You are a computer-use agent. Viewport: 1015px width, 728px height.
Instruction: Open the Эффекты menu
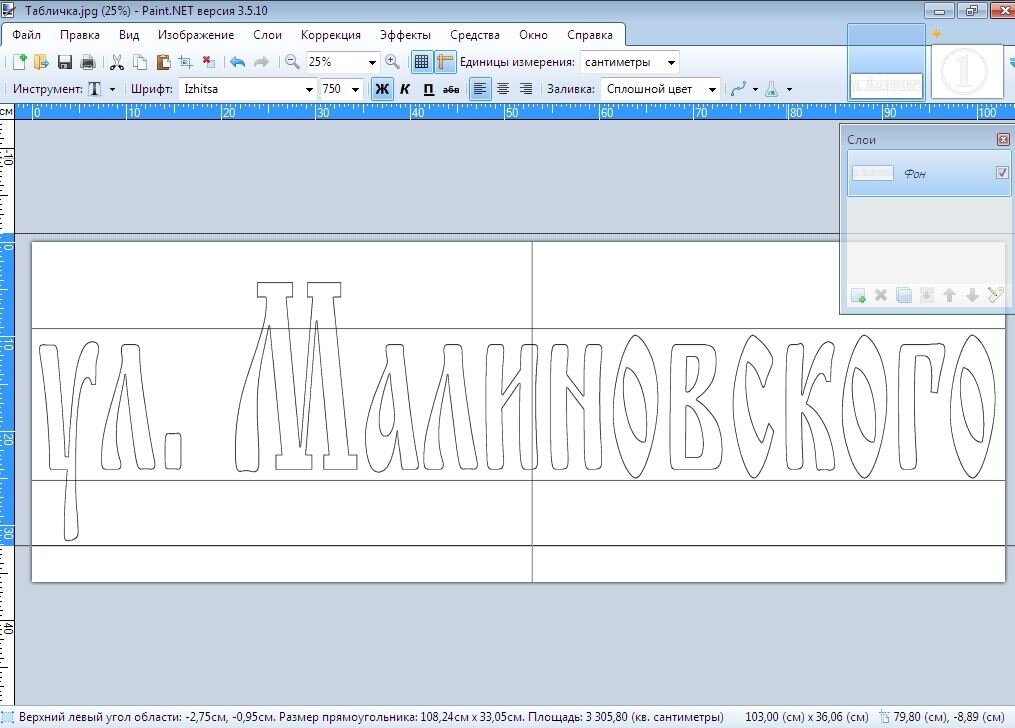[x=405, y=35]
